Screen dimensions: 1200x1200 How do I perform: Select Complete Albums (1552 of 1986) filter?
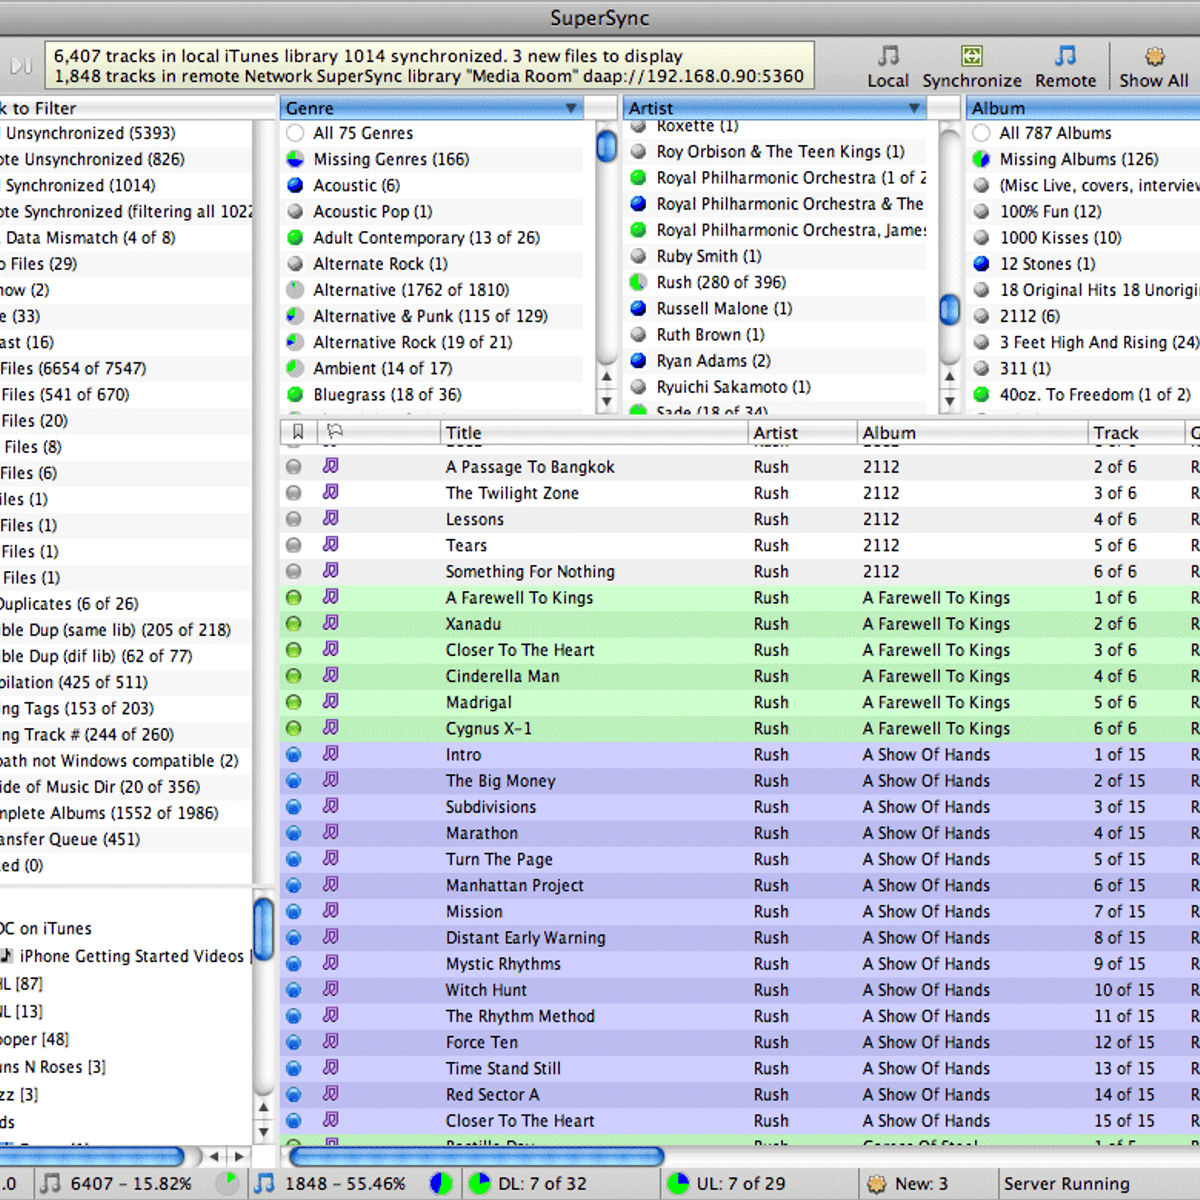point(109,813)
